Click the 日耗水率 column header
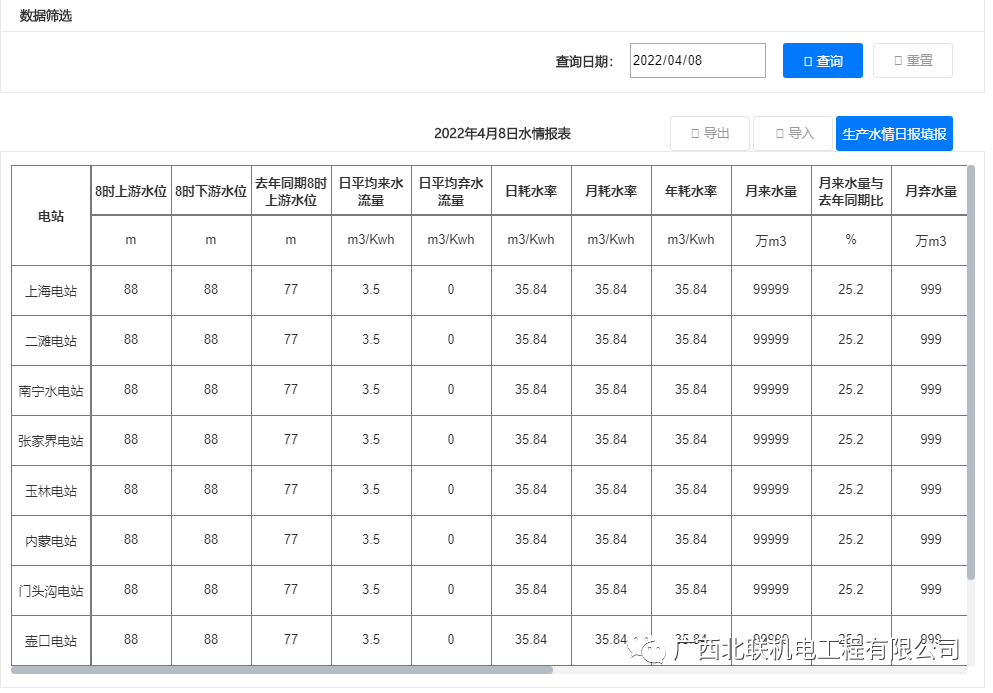Image resolution: width=993 pixels, height=693 pixels. point(531,191)
